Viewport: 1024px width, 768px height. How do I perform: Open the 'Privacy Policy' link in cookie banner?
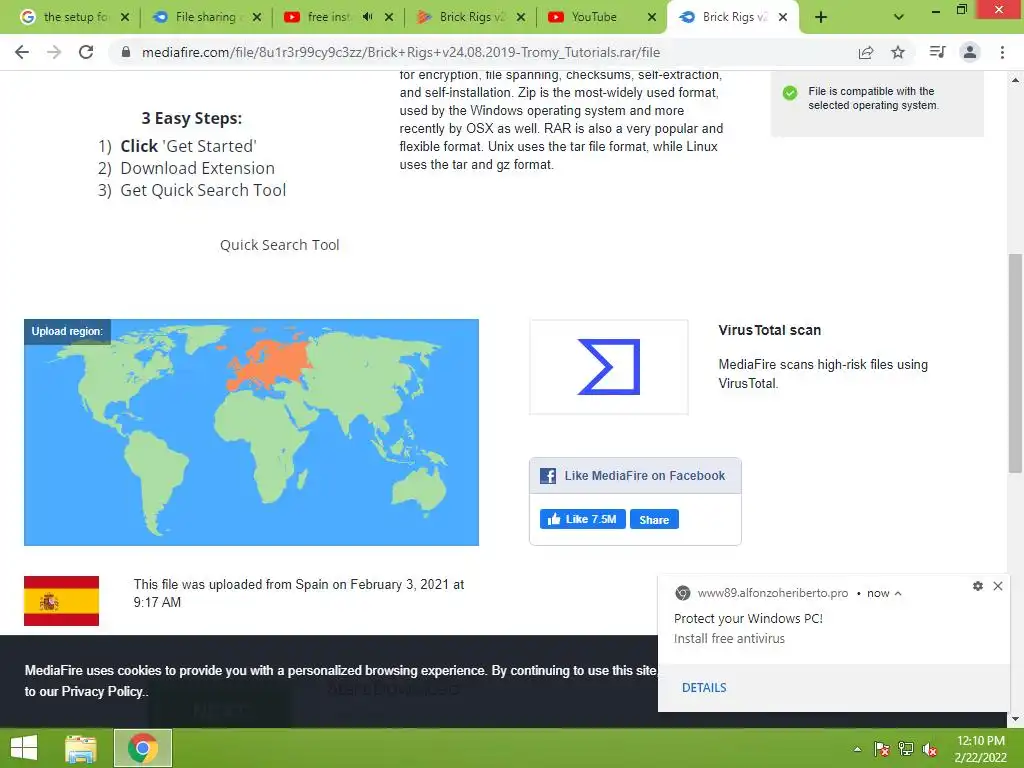pyautogui.click(x=102, y=691)
